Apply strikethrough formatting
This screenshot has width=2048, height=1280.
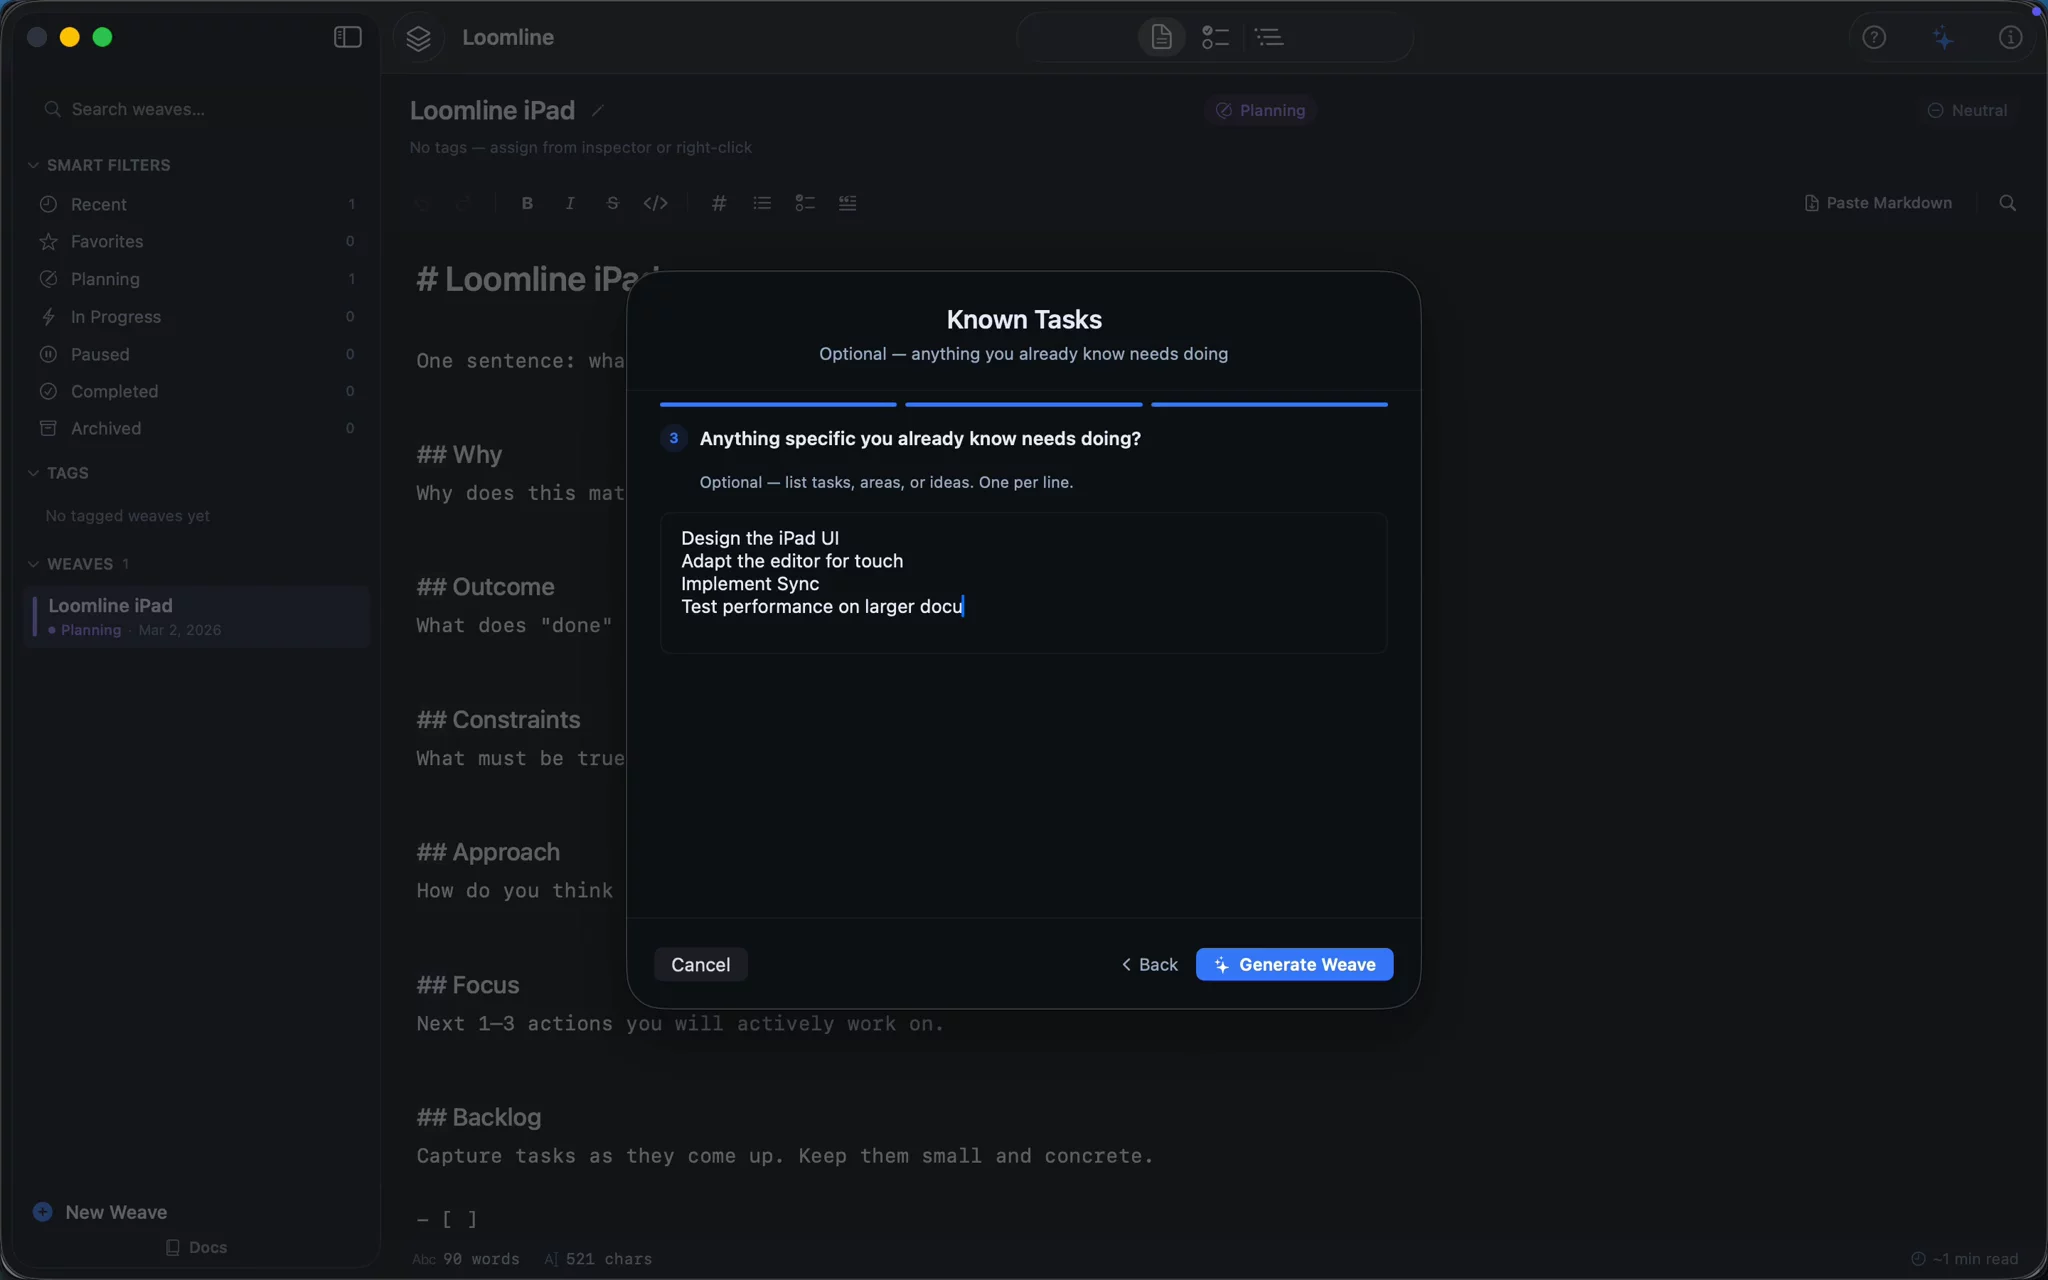point(612,203)
